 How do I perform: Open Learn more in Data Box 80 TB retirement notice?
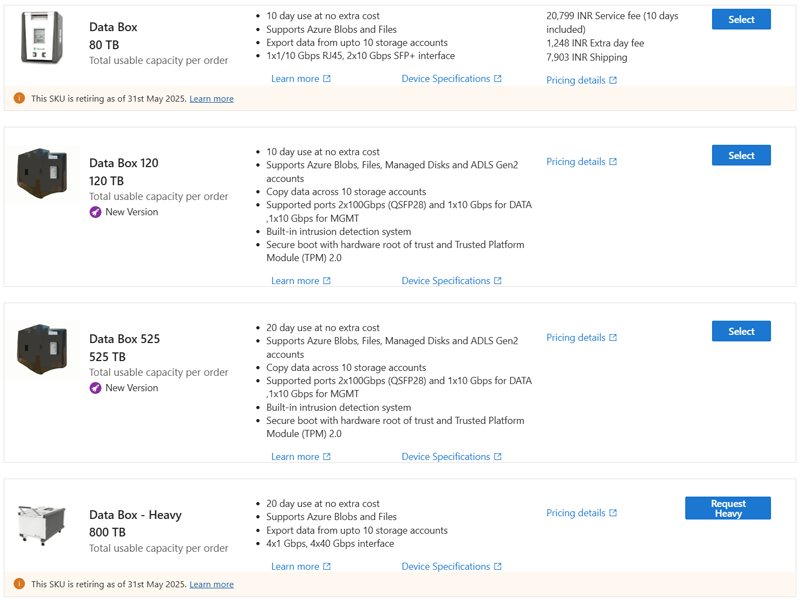click(211, 99)
